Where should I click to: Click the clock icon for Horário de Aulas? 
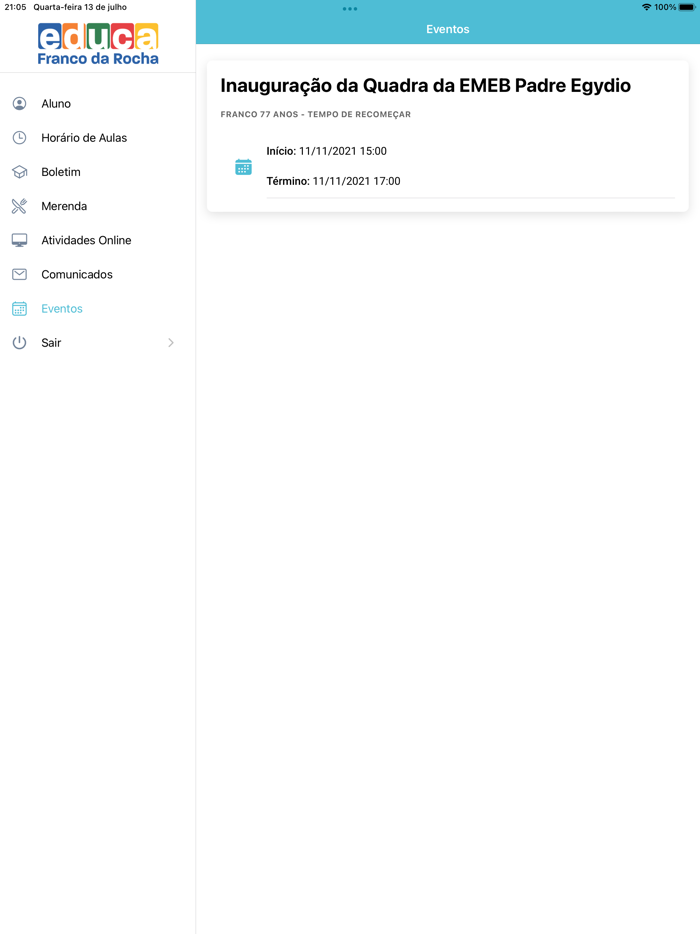20,138
